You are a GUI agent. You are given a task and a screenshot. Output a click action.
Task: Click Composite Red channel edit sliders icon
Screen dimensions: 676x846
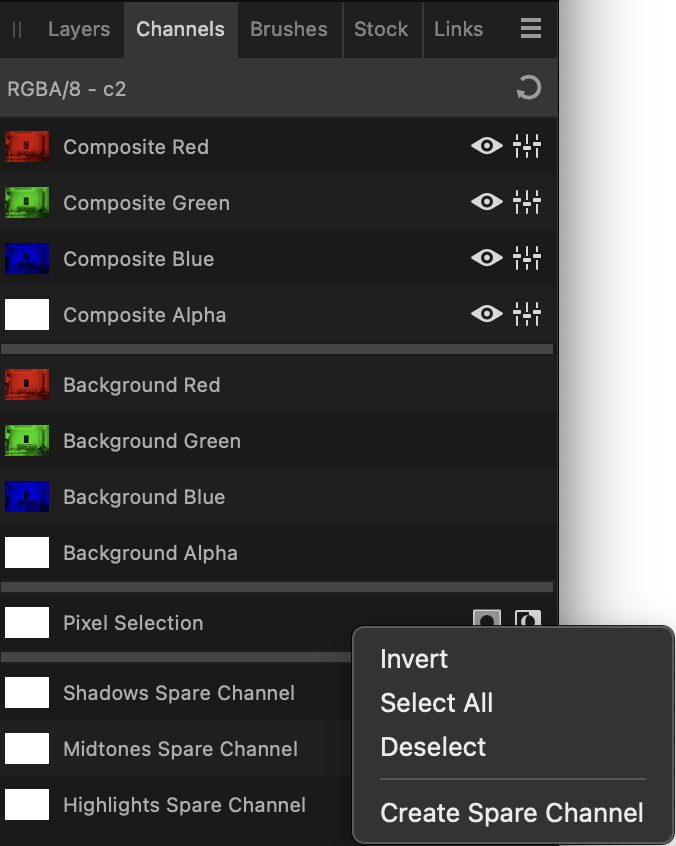click(527, 147)
